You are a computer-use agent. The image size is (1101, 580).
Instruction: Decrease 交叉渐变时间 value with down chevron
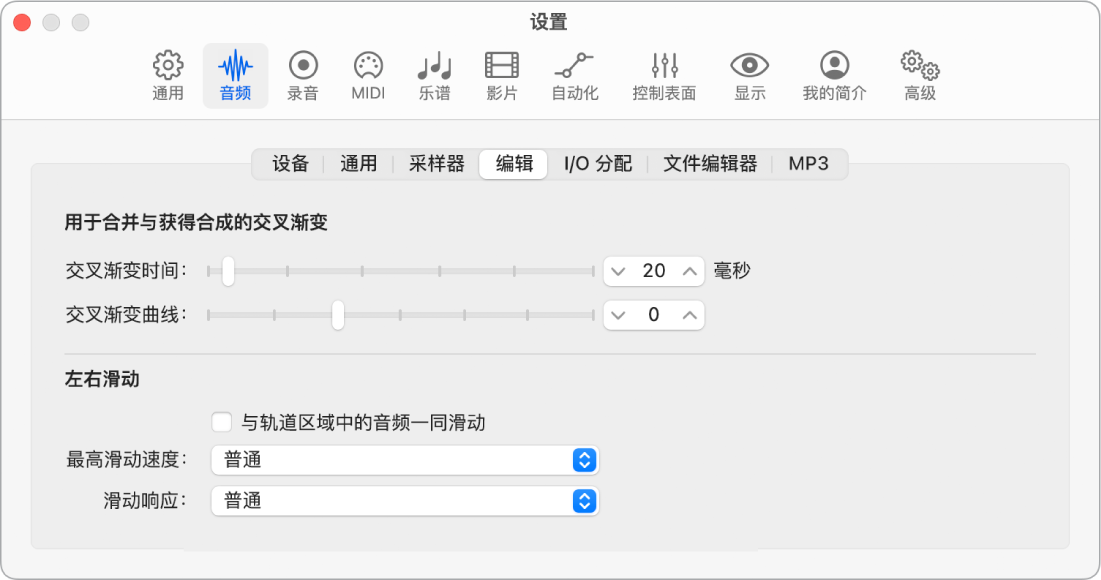point(618,271)
